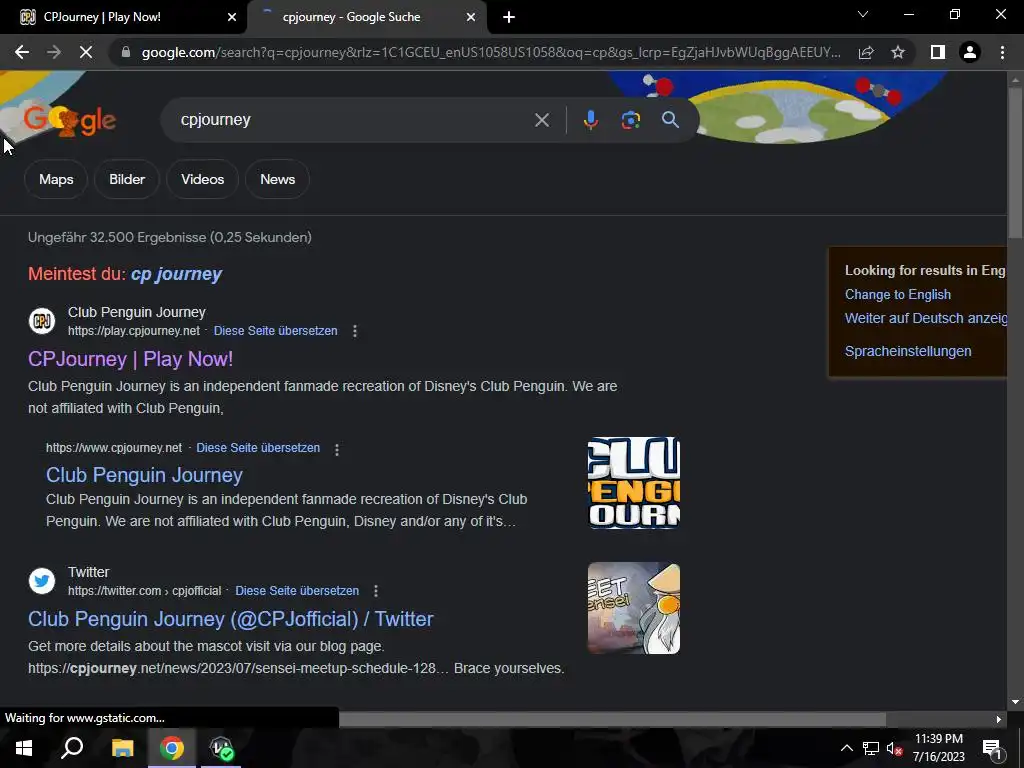This screenshot has width=1024, height=768.
Task: Open File Explorer from the taskbar
Action: point(122,748)
